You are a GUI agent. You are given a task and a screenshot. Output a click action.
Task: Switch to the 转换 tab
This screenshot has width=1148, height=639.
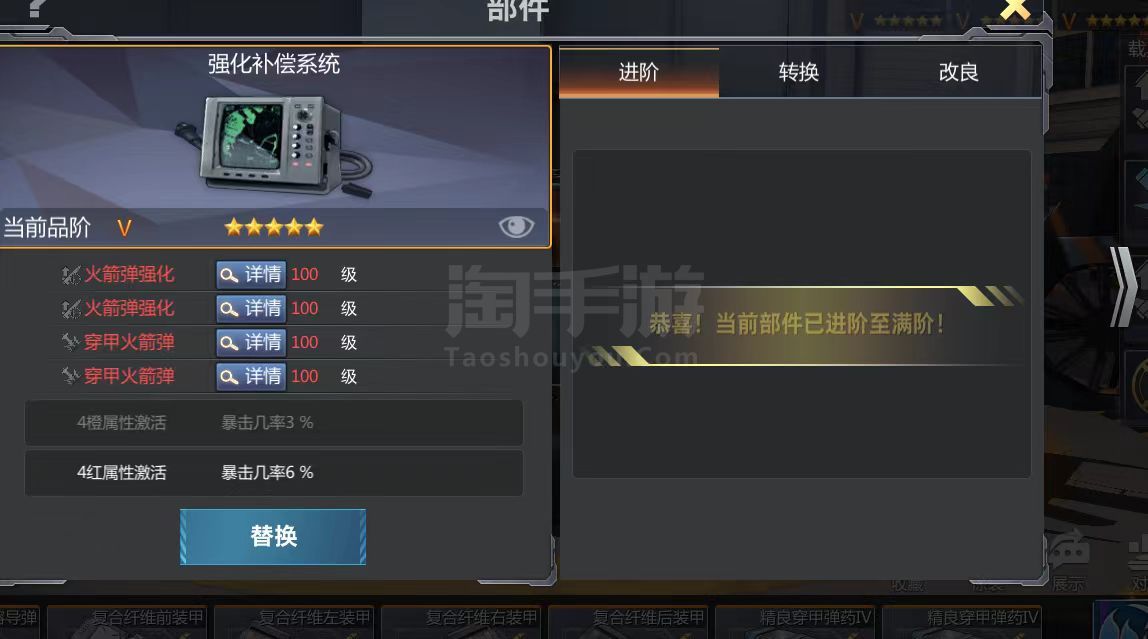[799, 72]
